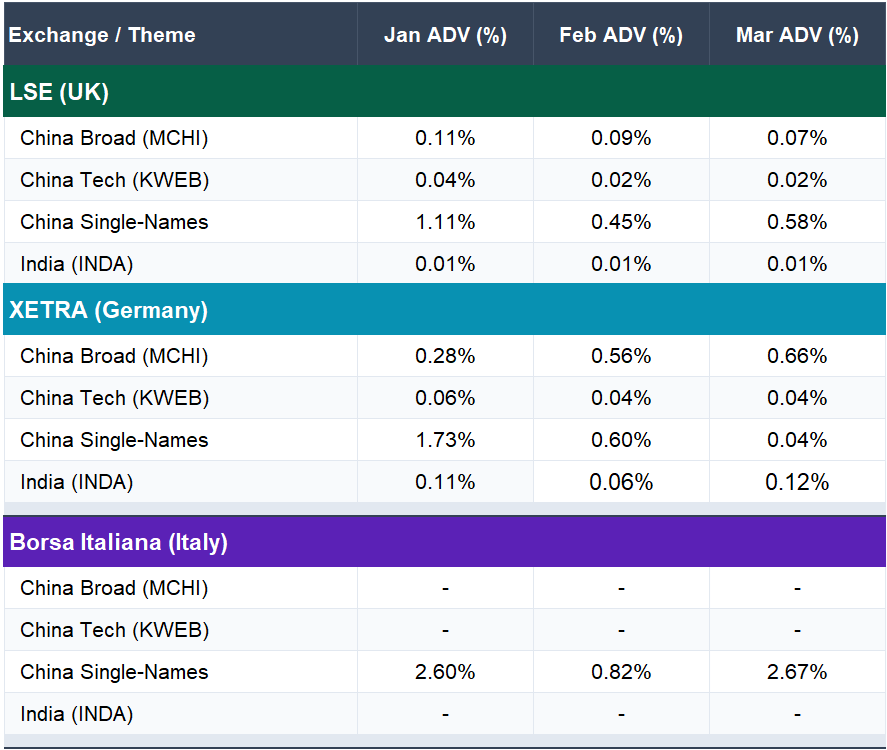This screenshot has height=750, width=887.
Task: Select XETRA China Broad Mar value 0.66%
Action: [797, 356]
